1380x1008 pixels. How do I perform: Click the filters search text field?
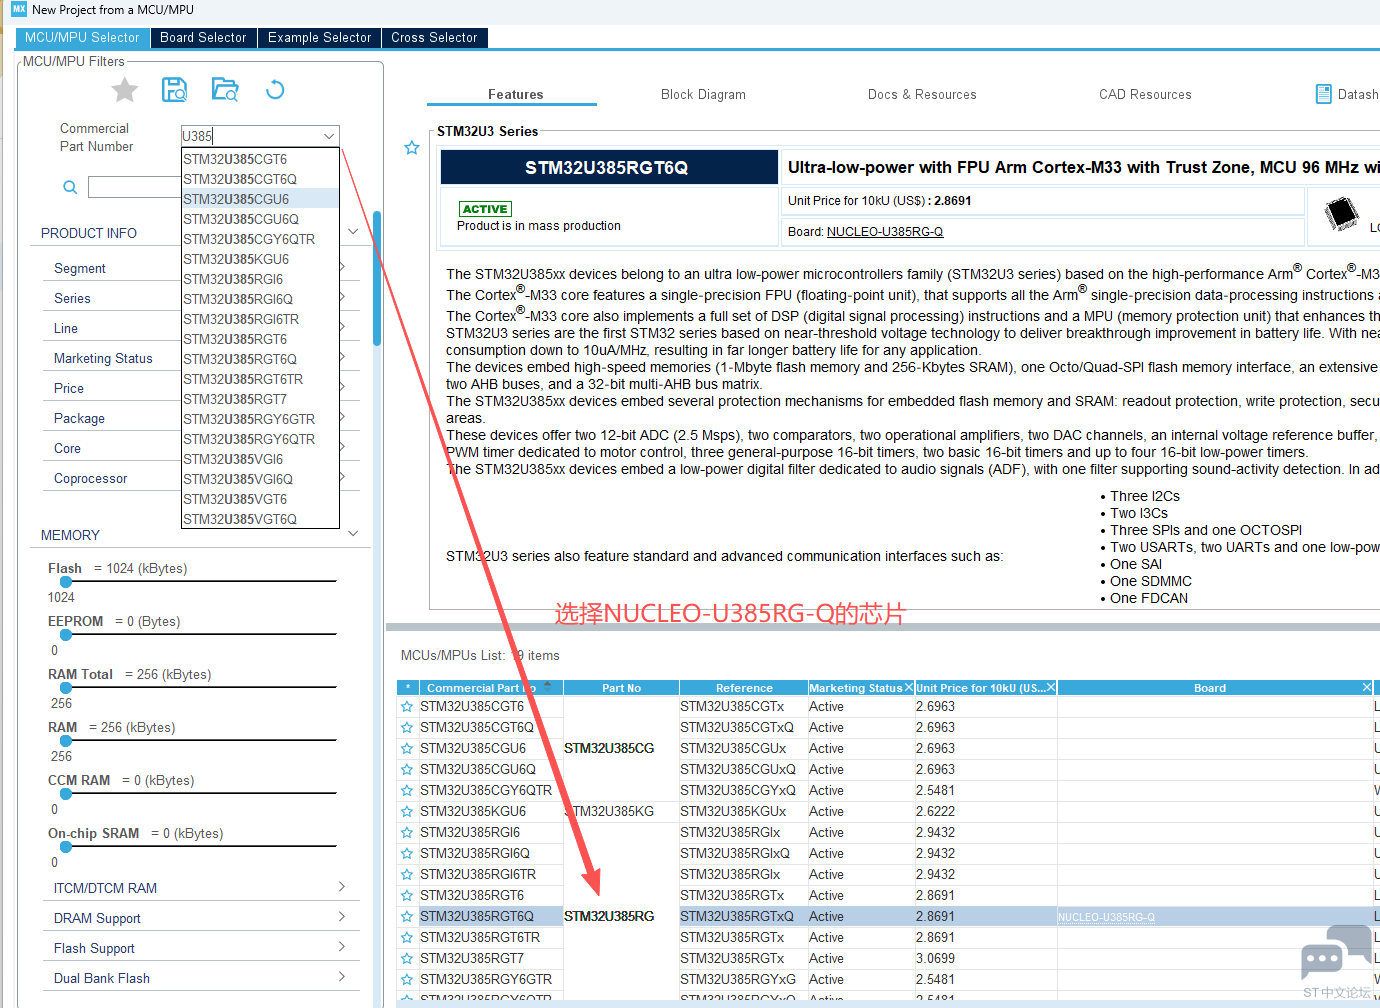coord(134,187)
